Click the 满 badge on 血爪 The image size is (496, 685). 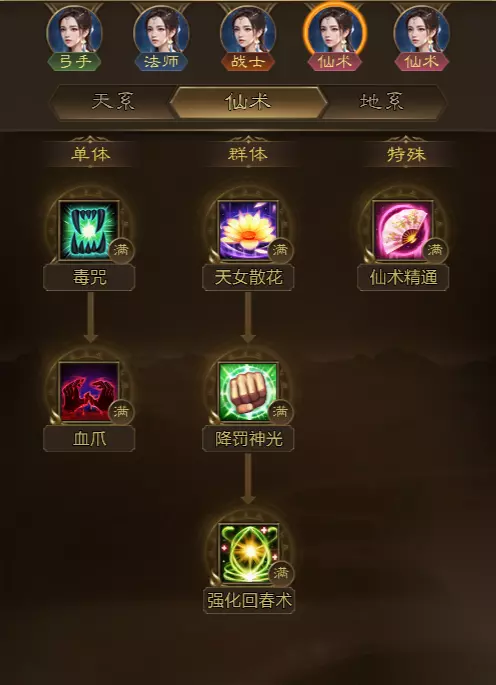point(121,412)
